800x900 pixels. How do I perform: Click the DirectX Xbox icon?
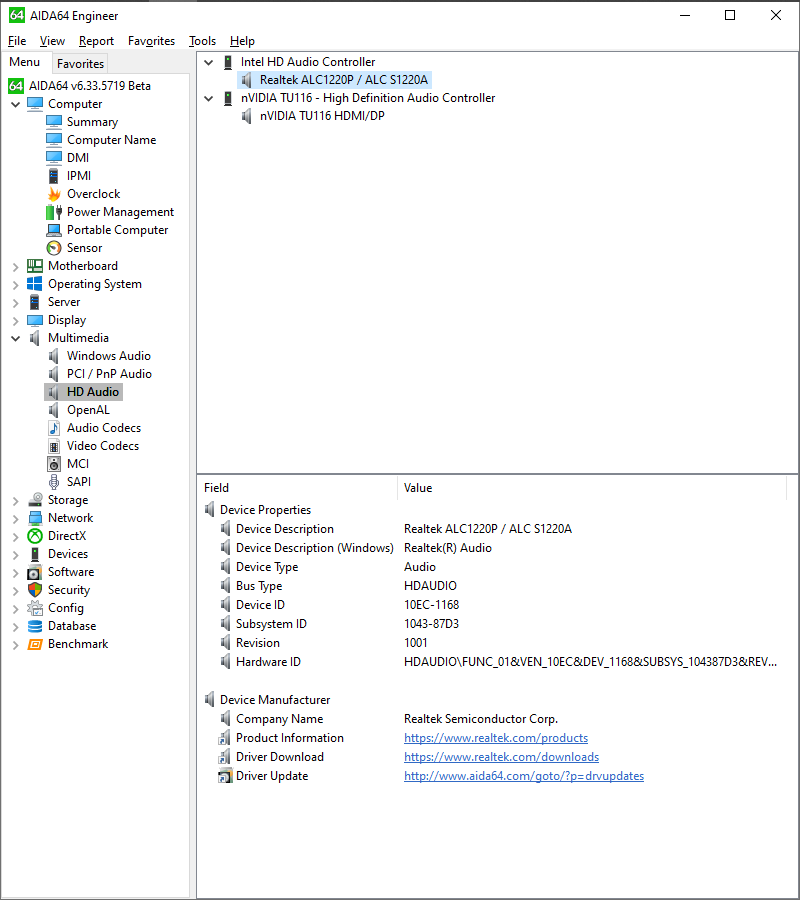[x=35, y=536]
